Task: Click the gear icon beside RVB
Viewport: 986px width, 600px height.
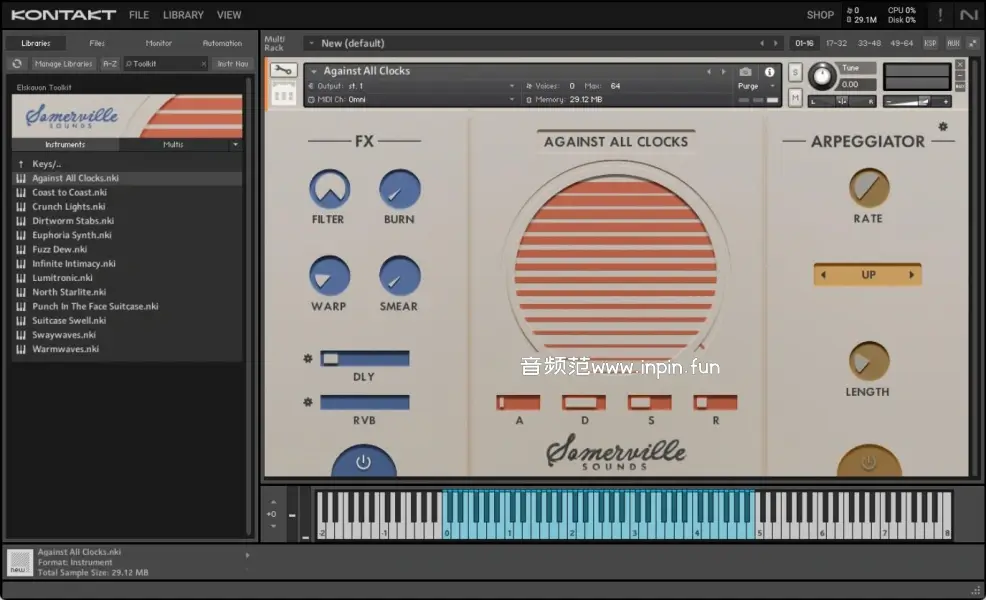Action: (x=308, y=402)
